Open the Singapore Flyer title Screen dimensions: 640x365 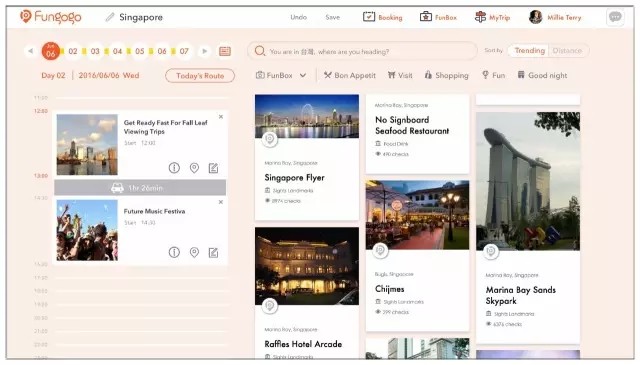coord(294,178)
